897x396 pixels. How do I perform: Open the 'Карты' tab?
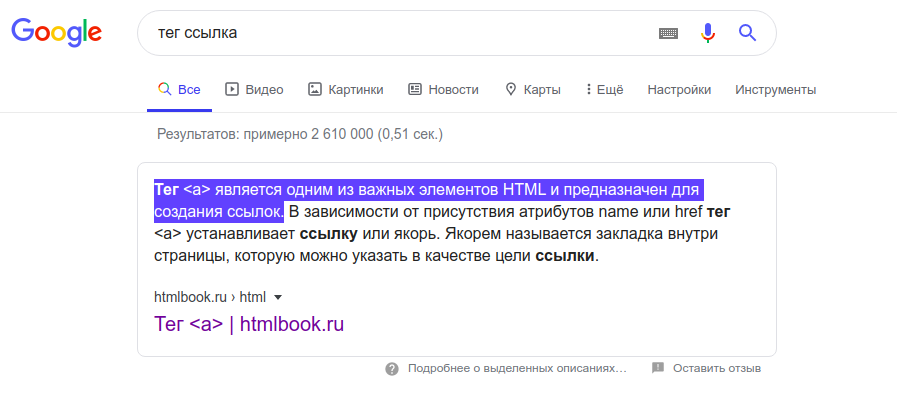(533, 90)
